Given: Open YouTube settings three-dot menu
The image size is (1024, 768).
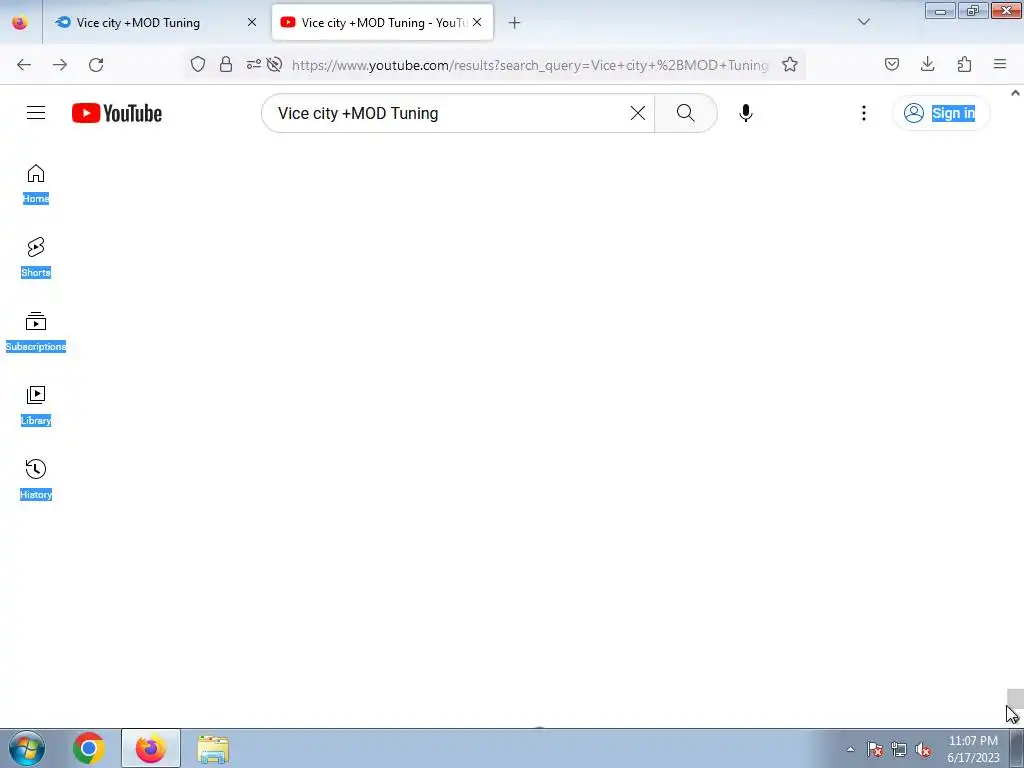Looking at the screenshot, I should coord(863,113).
